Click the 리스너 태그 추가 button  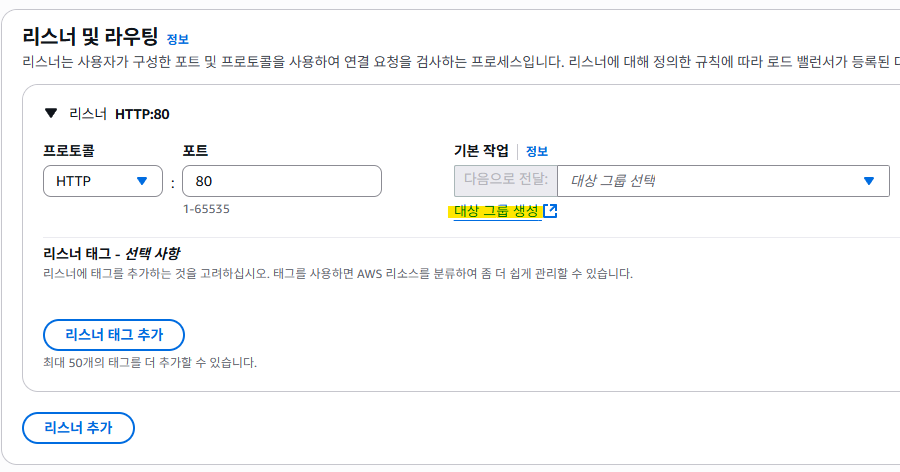click(114, 335)
